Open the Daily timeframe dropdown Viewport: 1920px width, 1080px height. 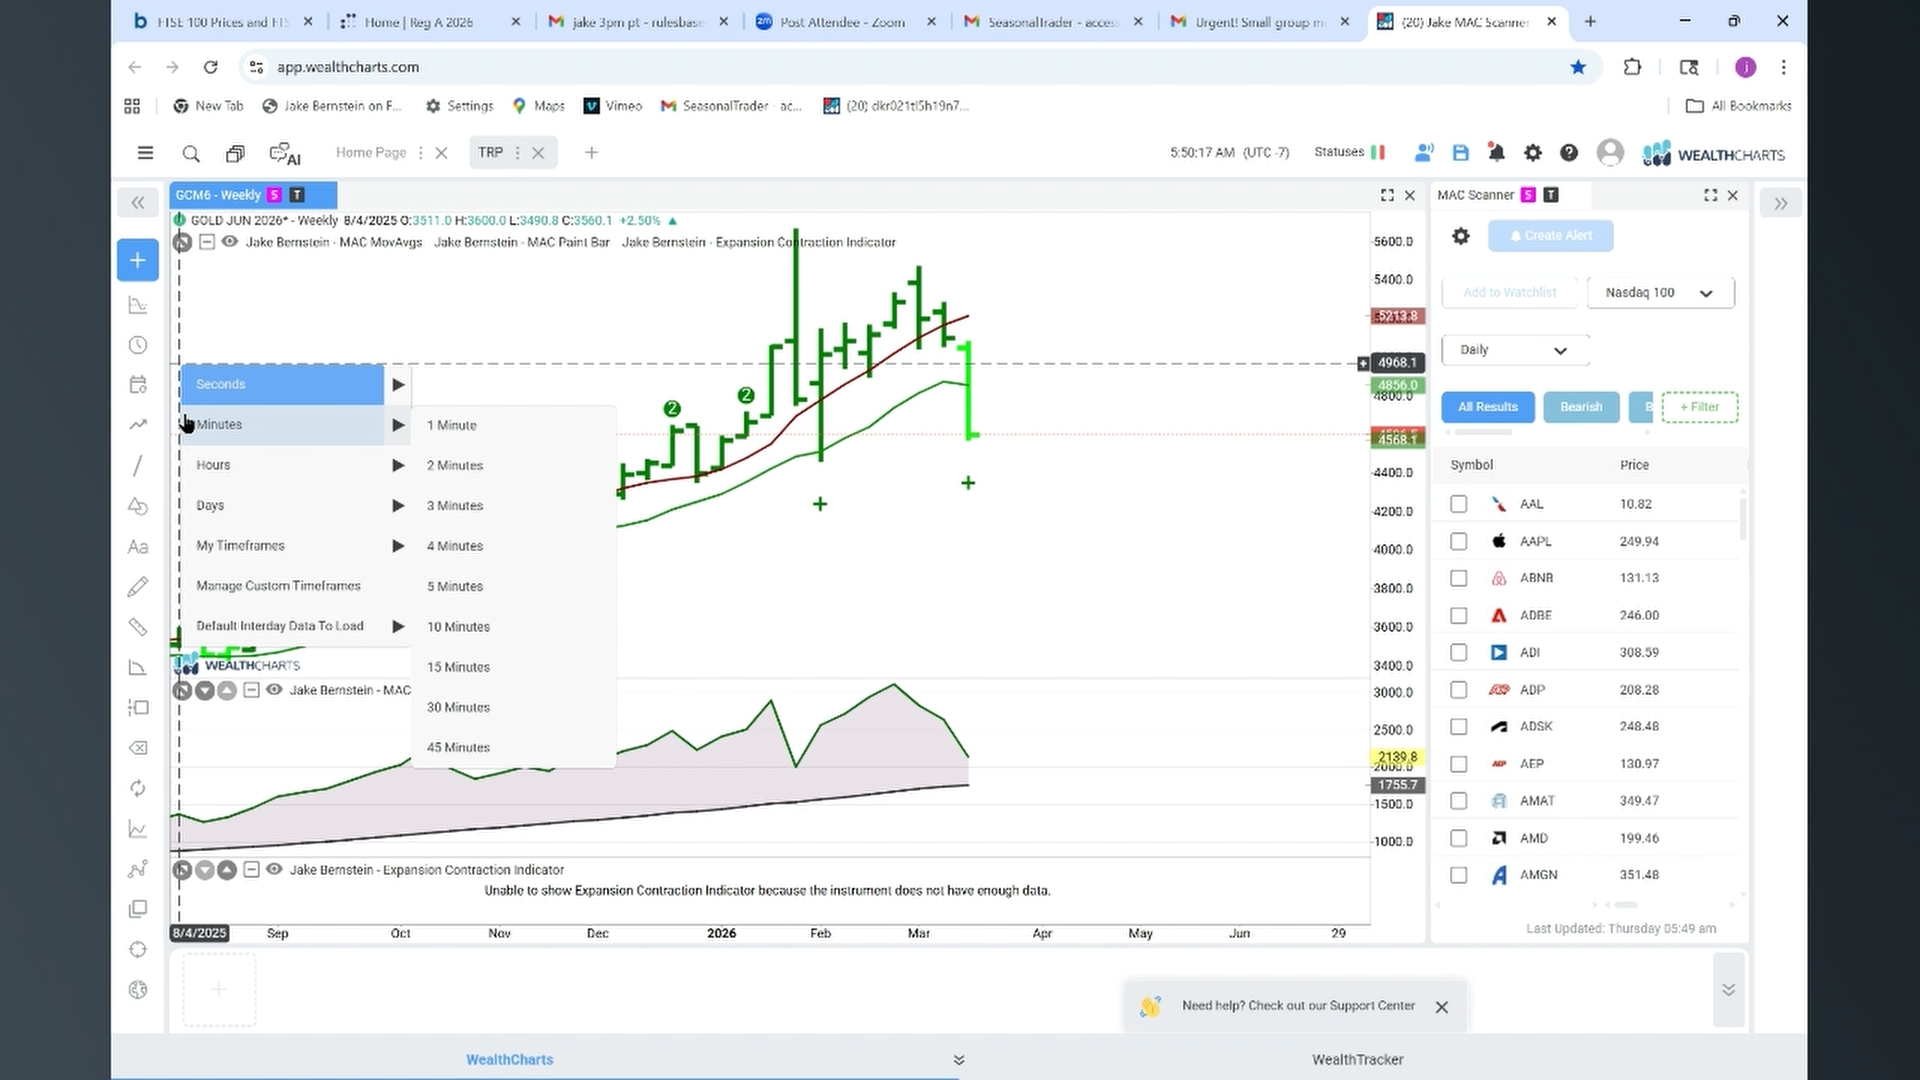point(1515,350)
